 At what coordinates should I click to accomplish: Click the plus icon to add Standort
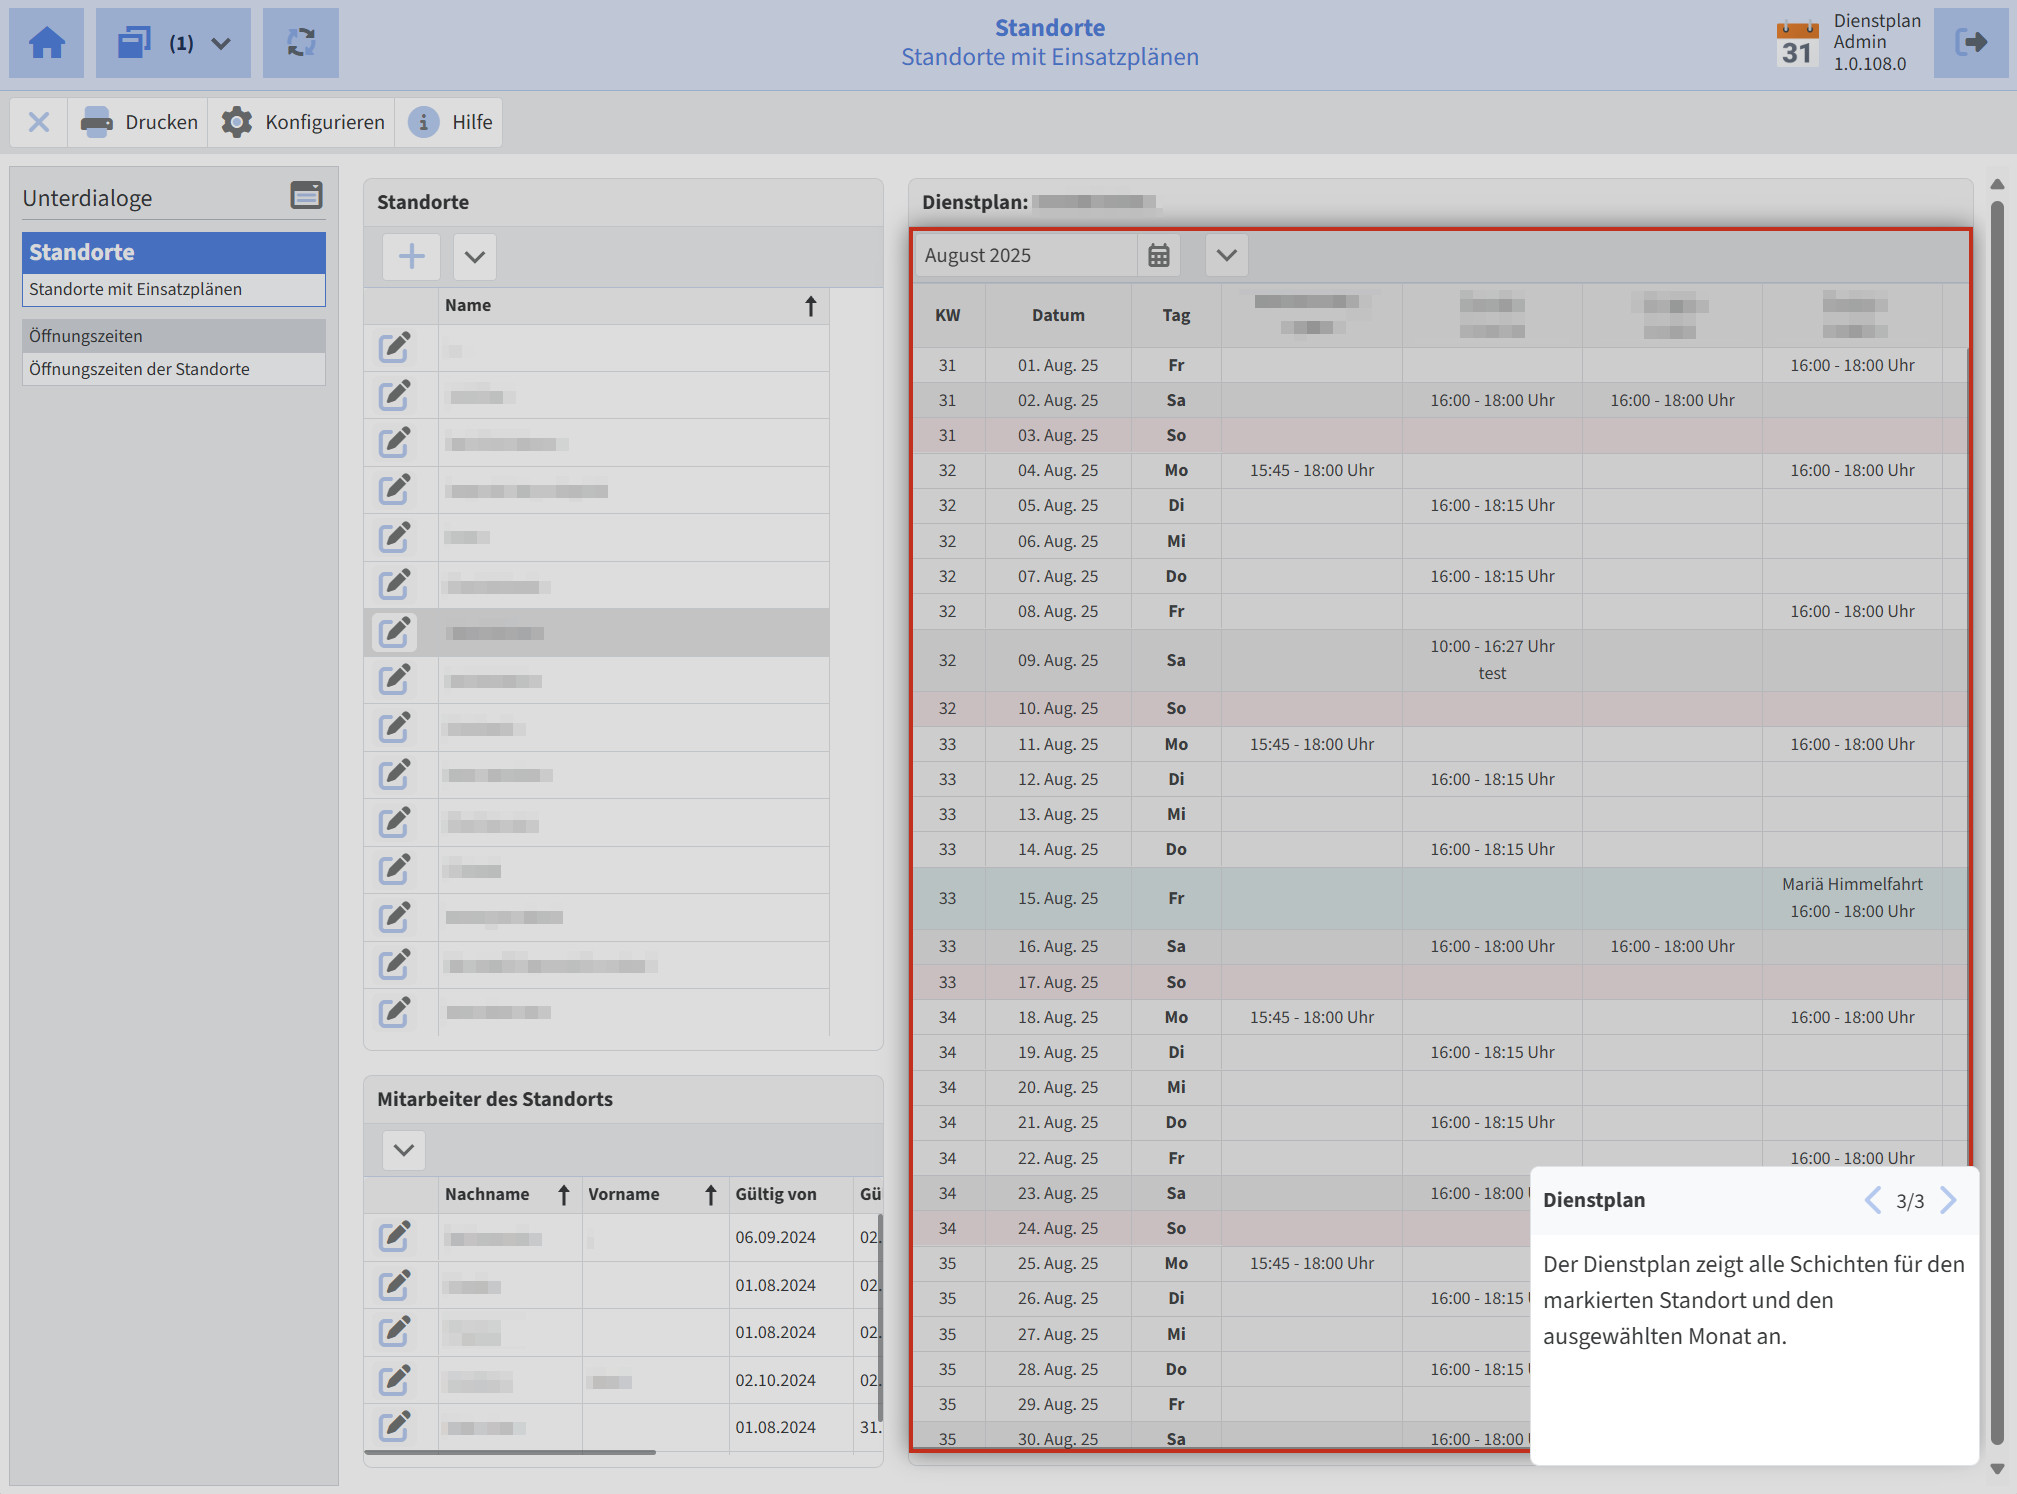click(x=411, y=256)
